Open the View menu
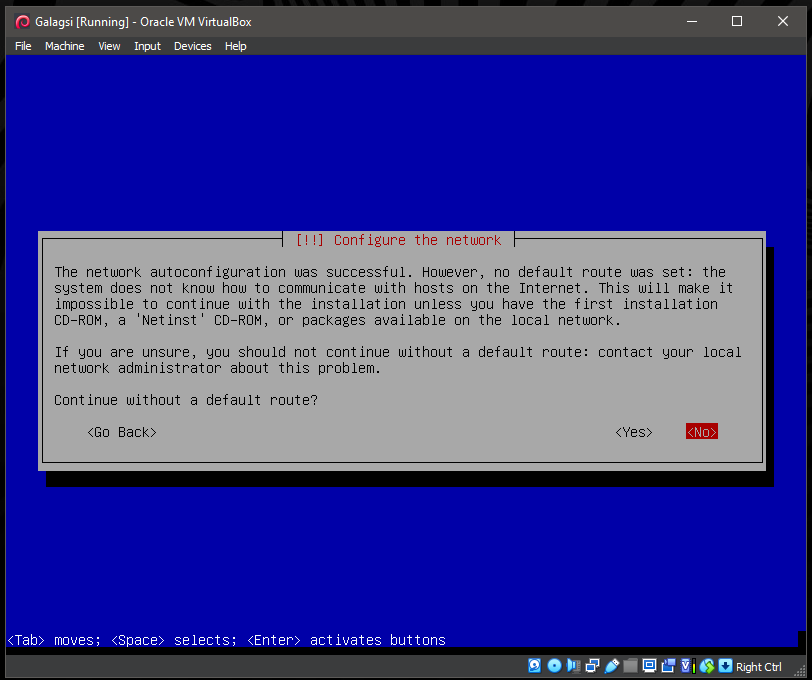The image size is (812, 680). [x=109, y=46]
